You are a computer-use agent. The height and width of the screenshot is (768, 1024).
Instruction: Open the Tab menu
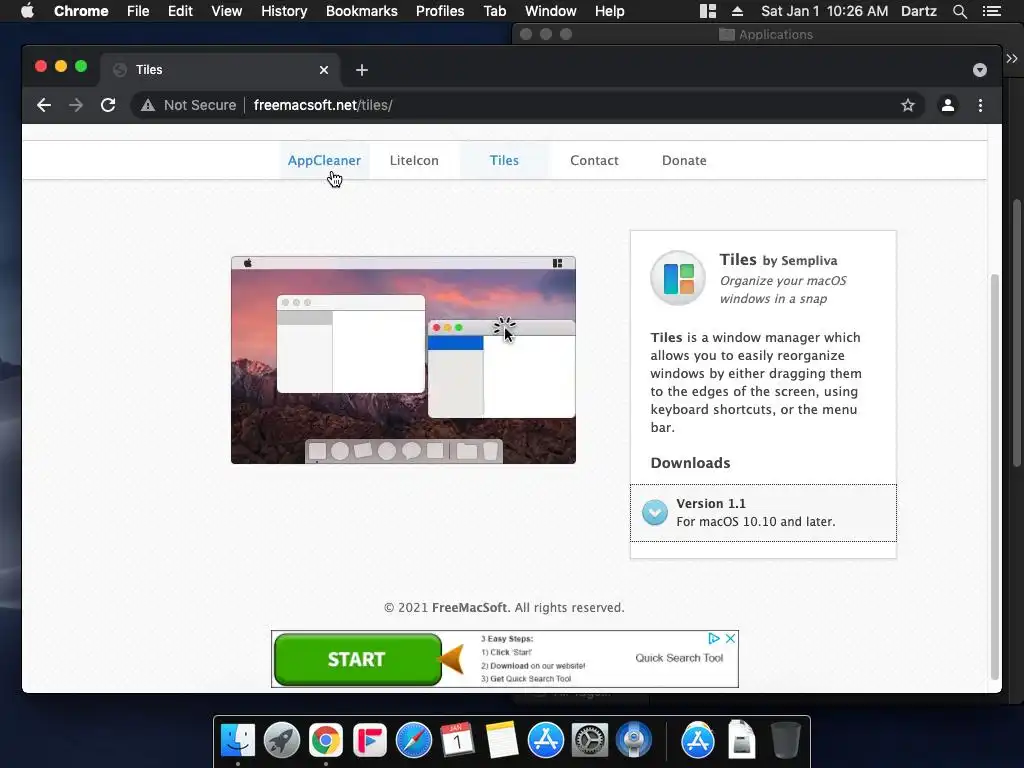click(495, 11)
